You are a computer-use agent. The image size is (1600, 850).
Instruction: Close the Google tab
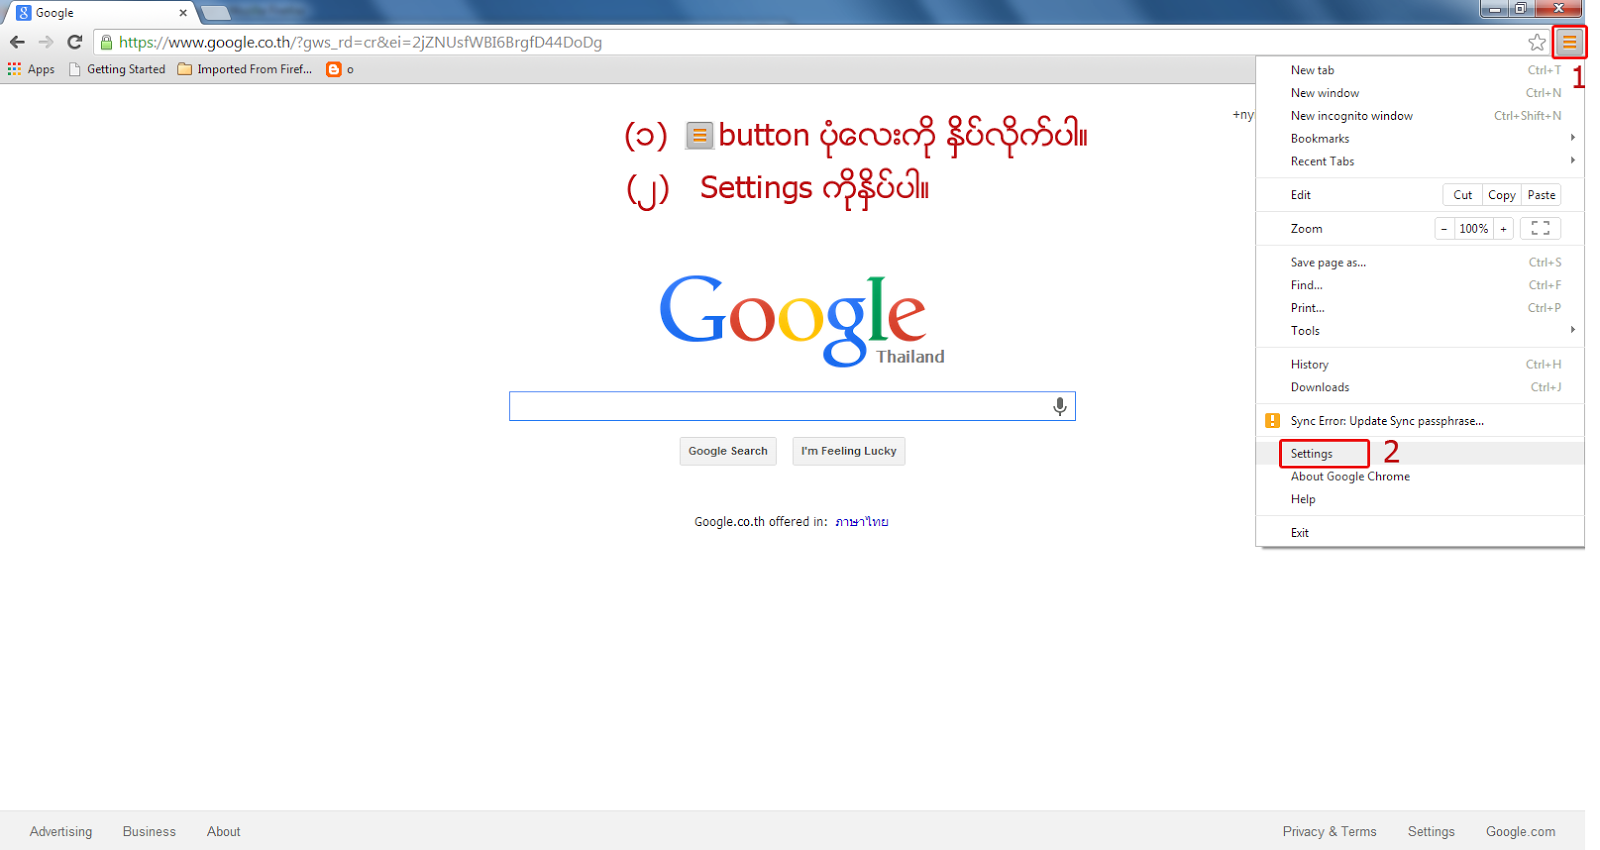tap(183, 13)
